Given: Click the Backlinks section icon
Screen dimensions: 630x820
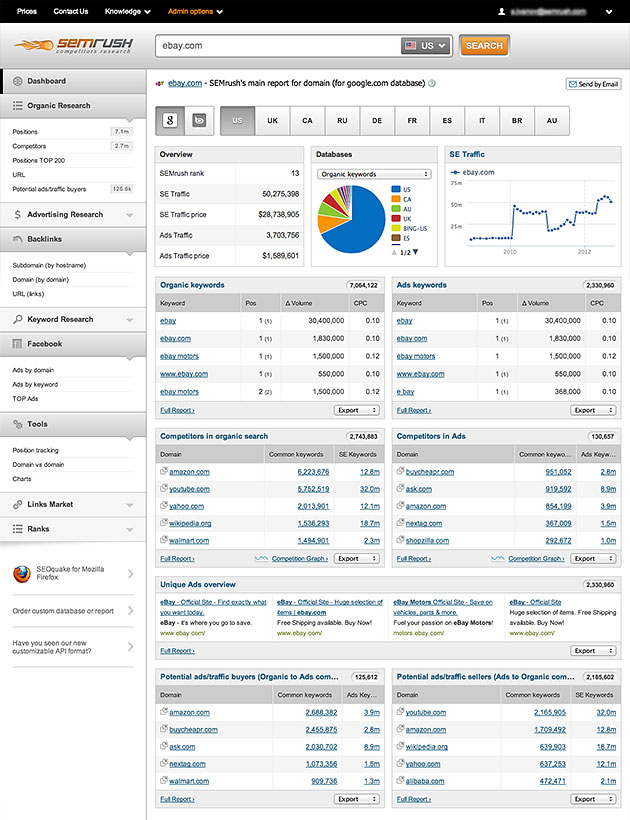Looking at the screenshot, I should [18, 239].
